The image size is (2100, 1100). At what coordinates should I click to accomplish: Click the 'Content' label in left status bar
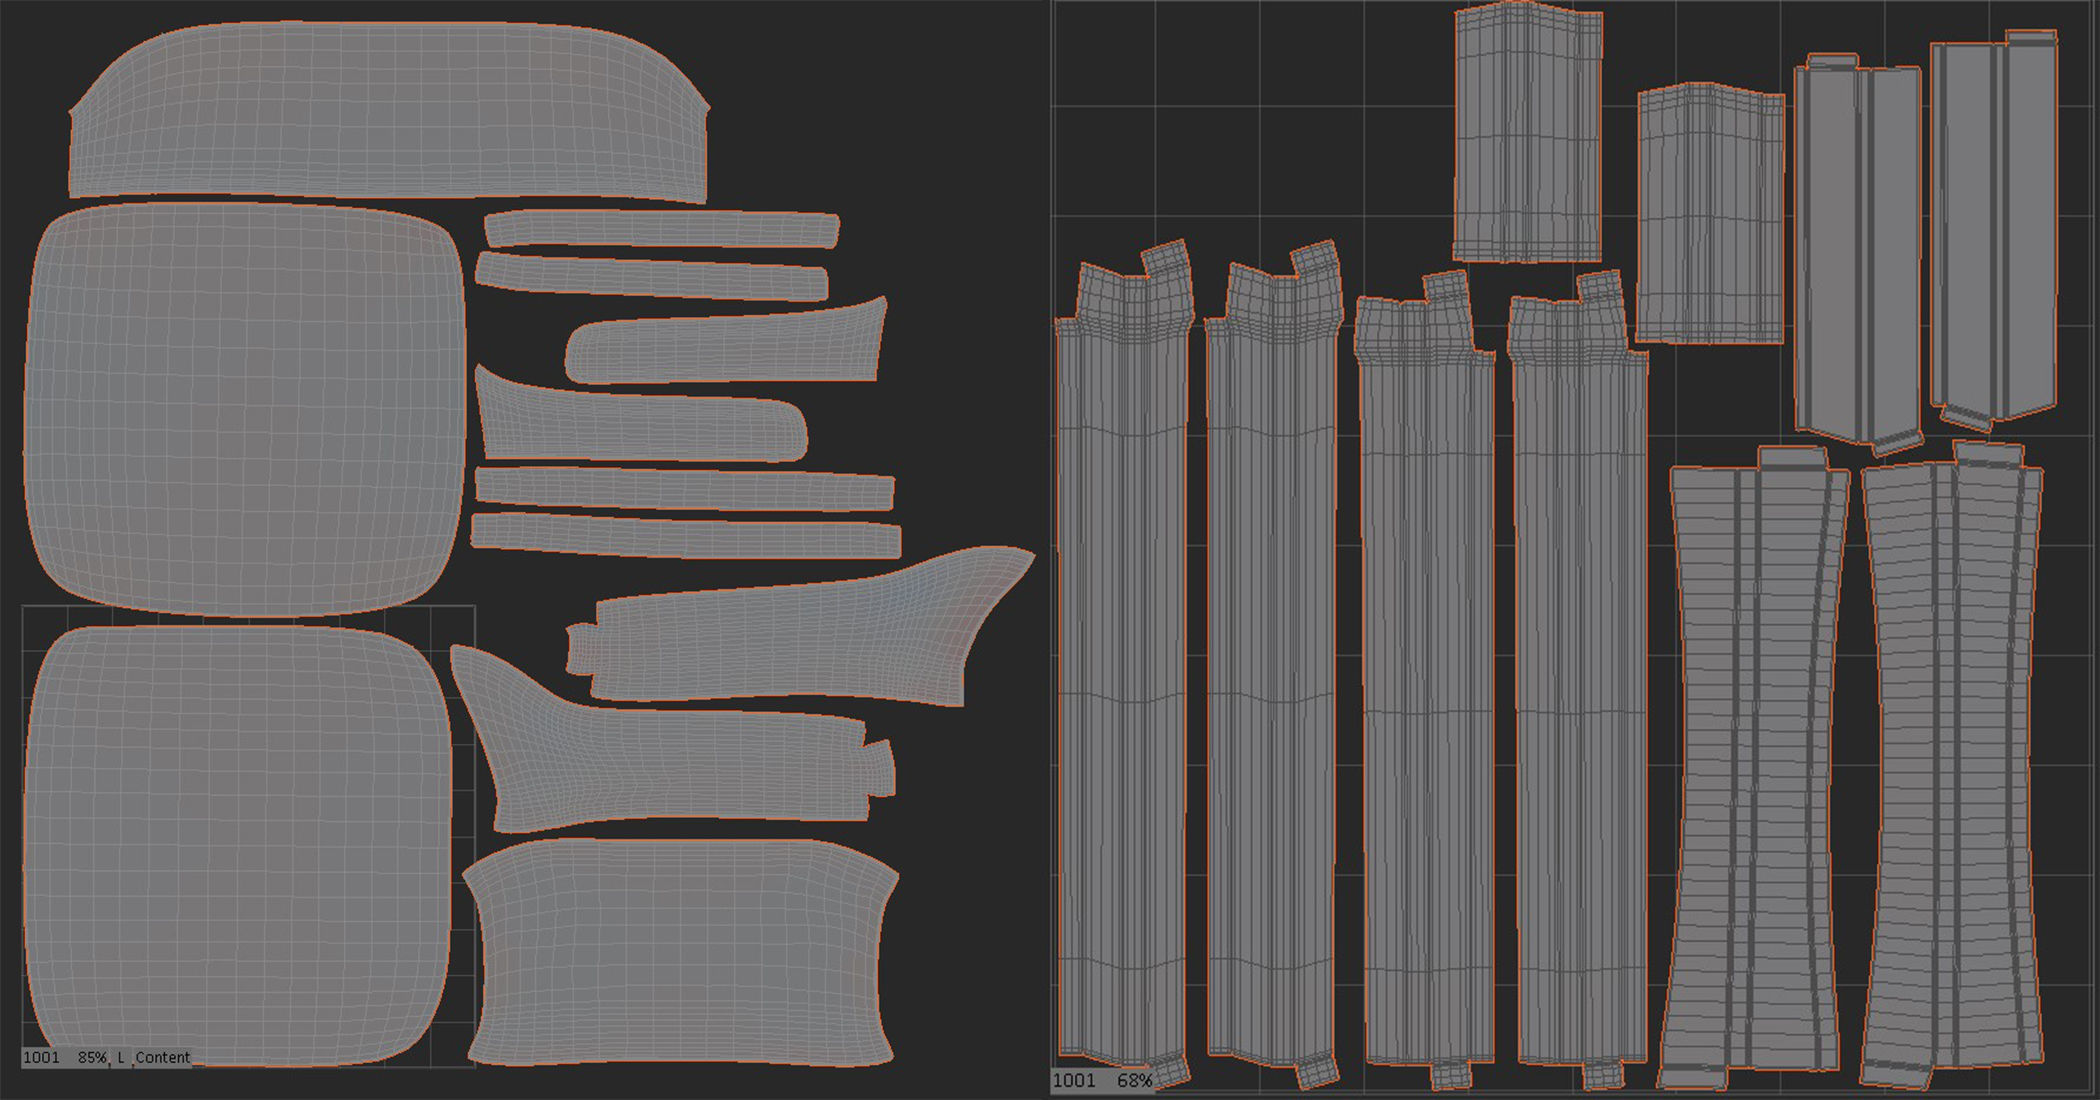click(162, 1057)
